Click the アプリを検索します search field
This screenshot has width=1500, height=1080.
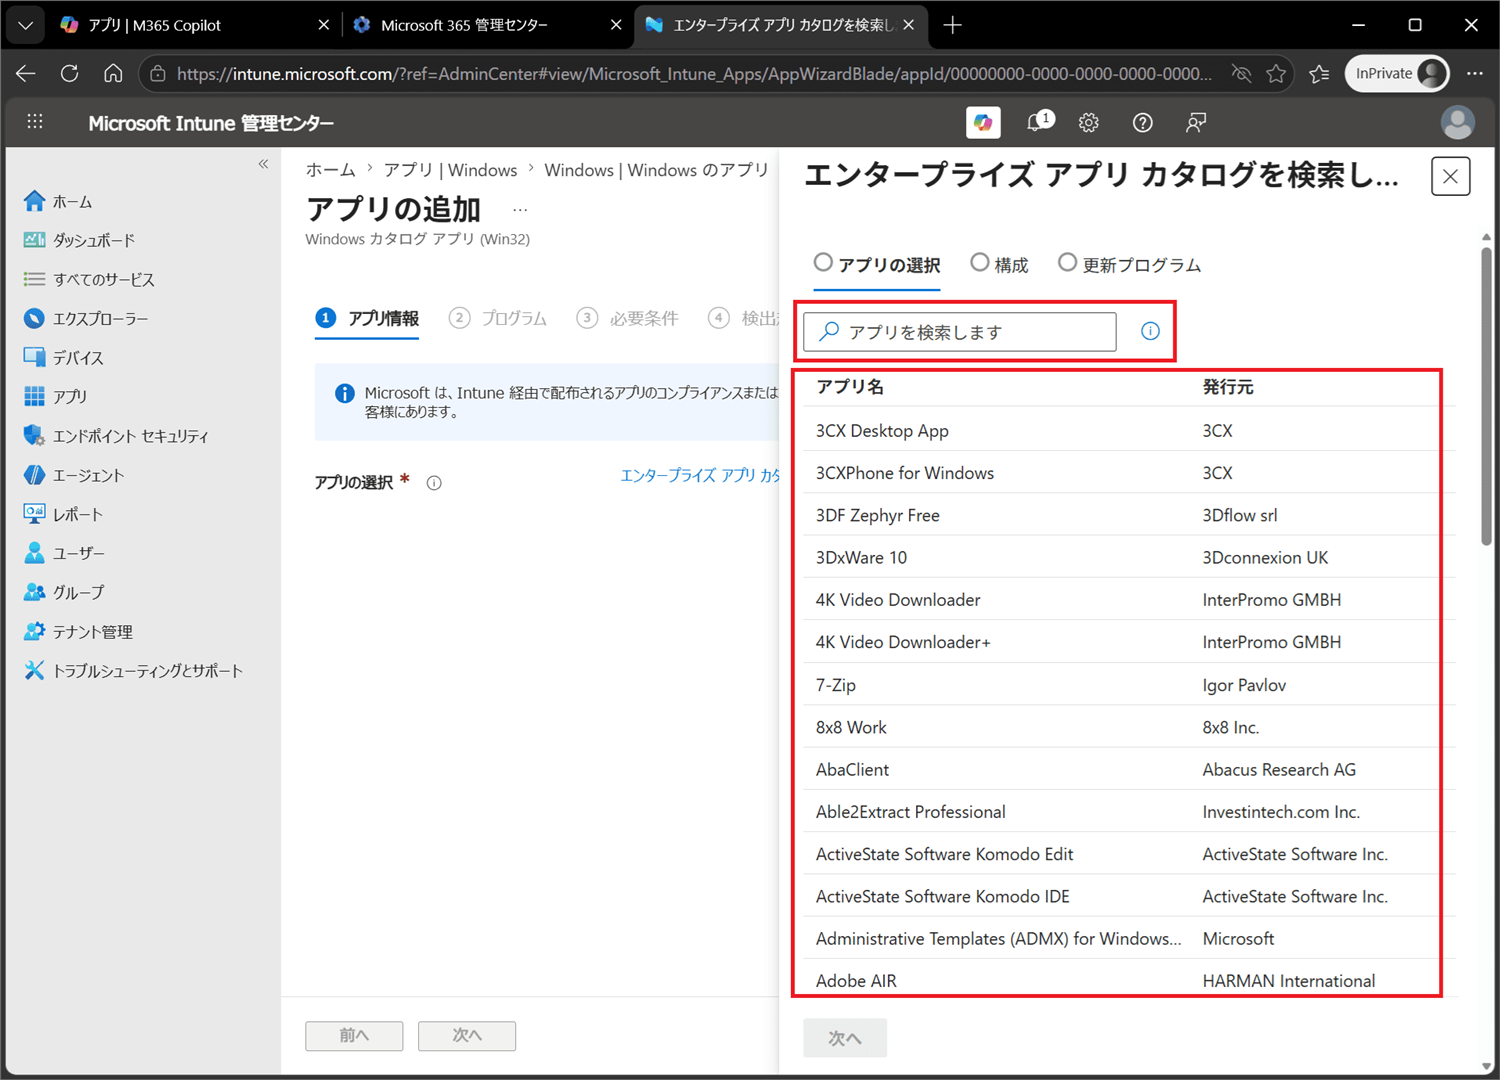[960, 331]
